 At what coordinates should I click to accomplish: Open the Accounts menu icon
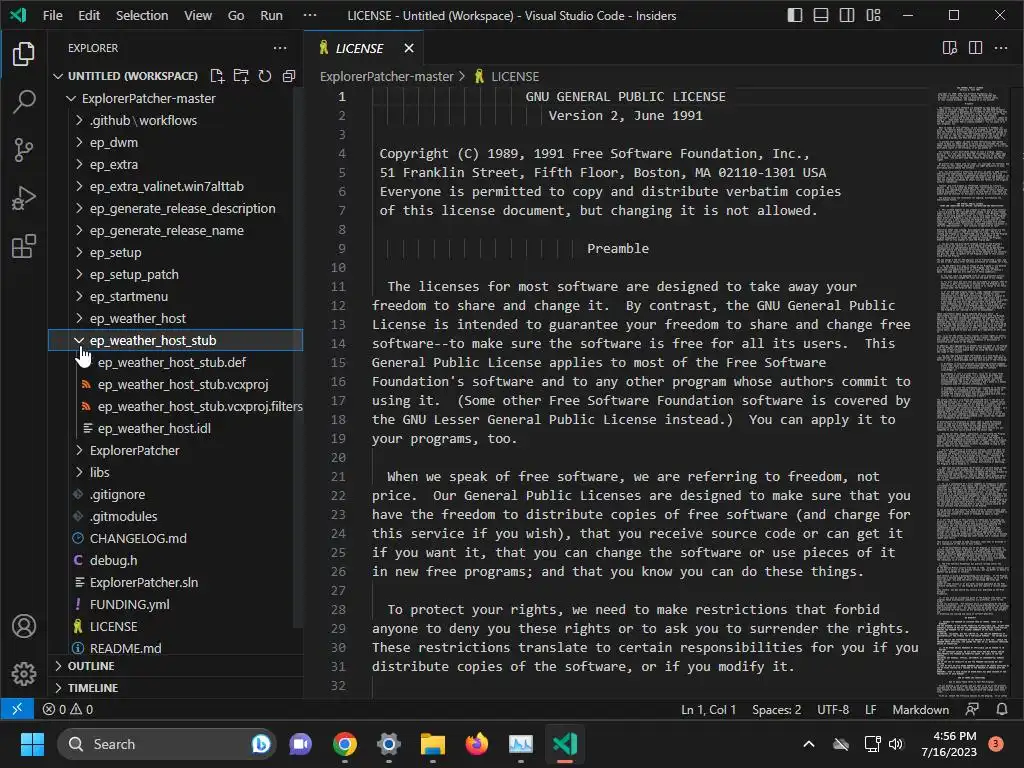[x=24, y=626]
